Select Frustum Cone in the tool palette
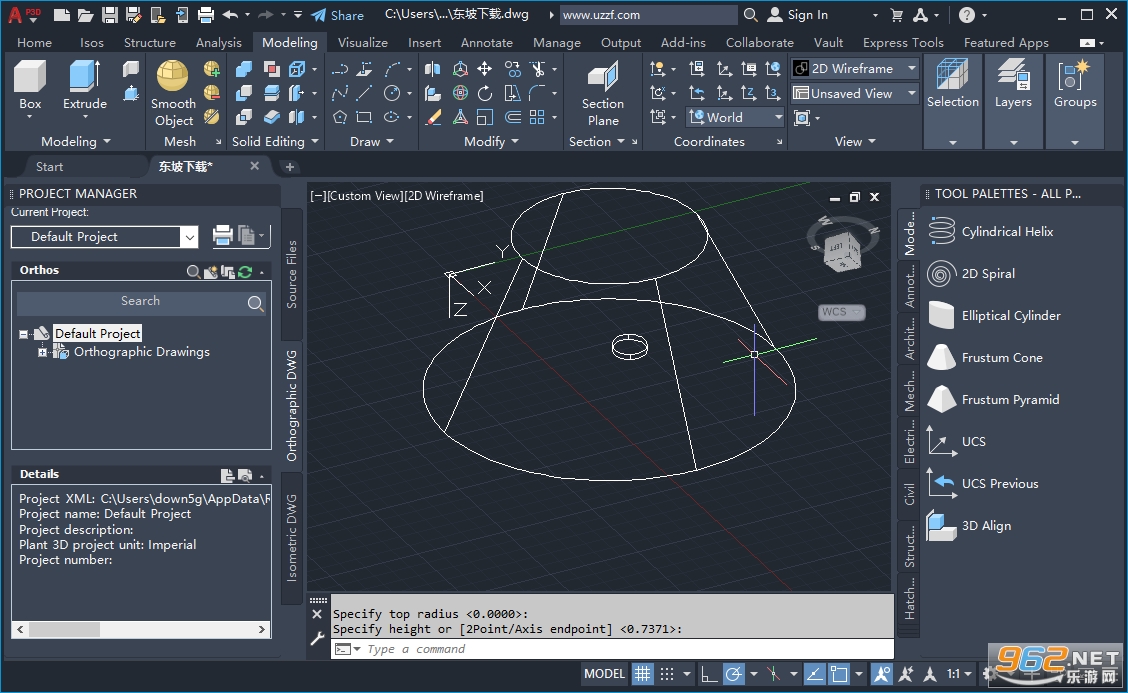 986,358
